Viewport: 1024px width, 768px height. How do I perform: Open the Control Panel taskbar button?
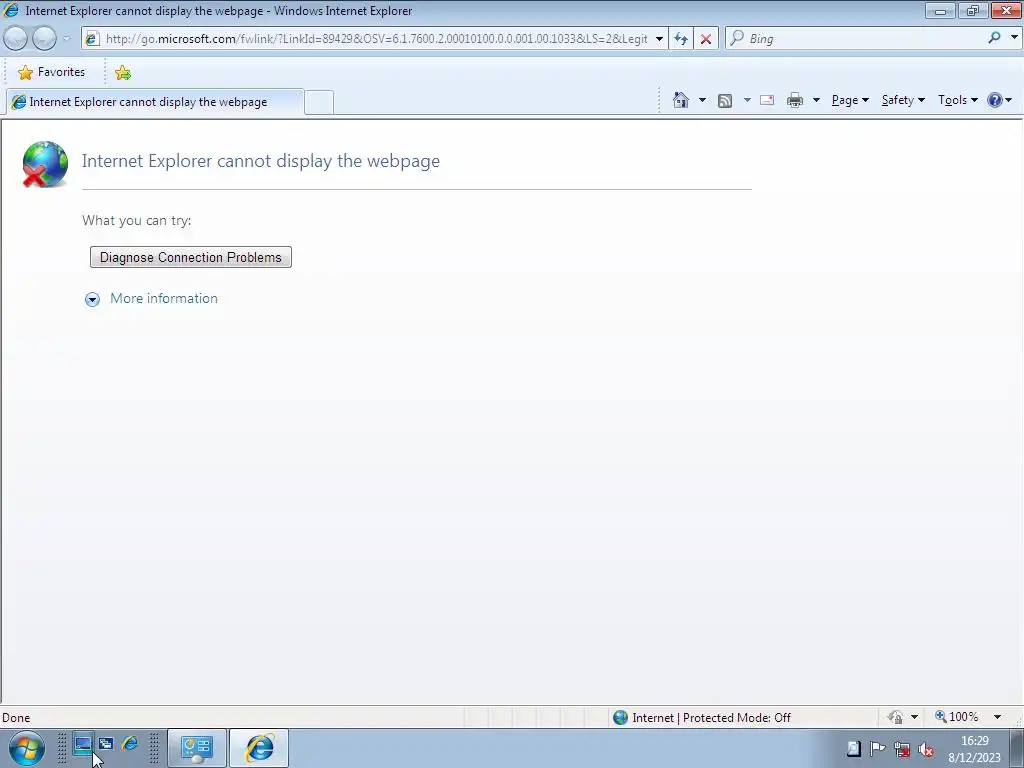click(x=197, y=748)
